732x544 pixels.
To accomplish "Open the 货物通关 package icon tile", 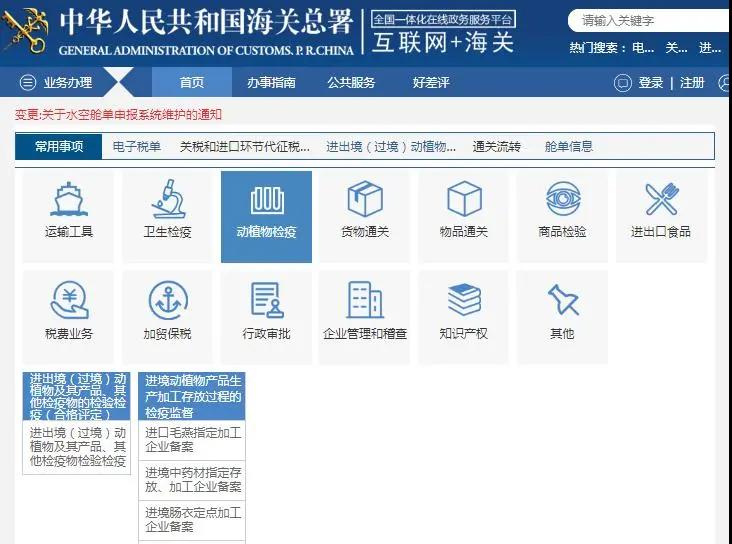I will coord(365,217).
